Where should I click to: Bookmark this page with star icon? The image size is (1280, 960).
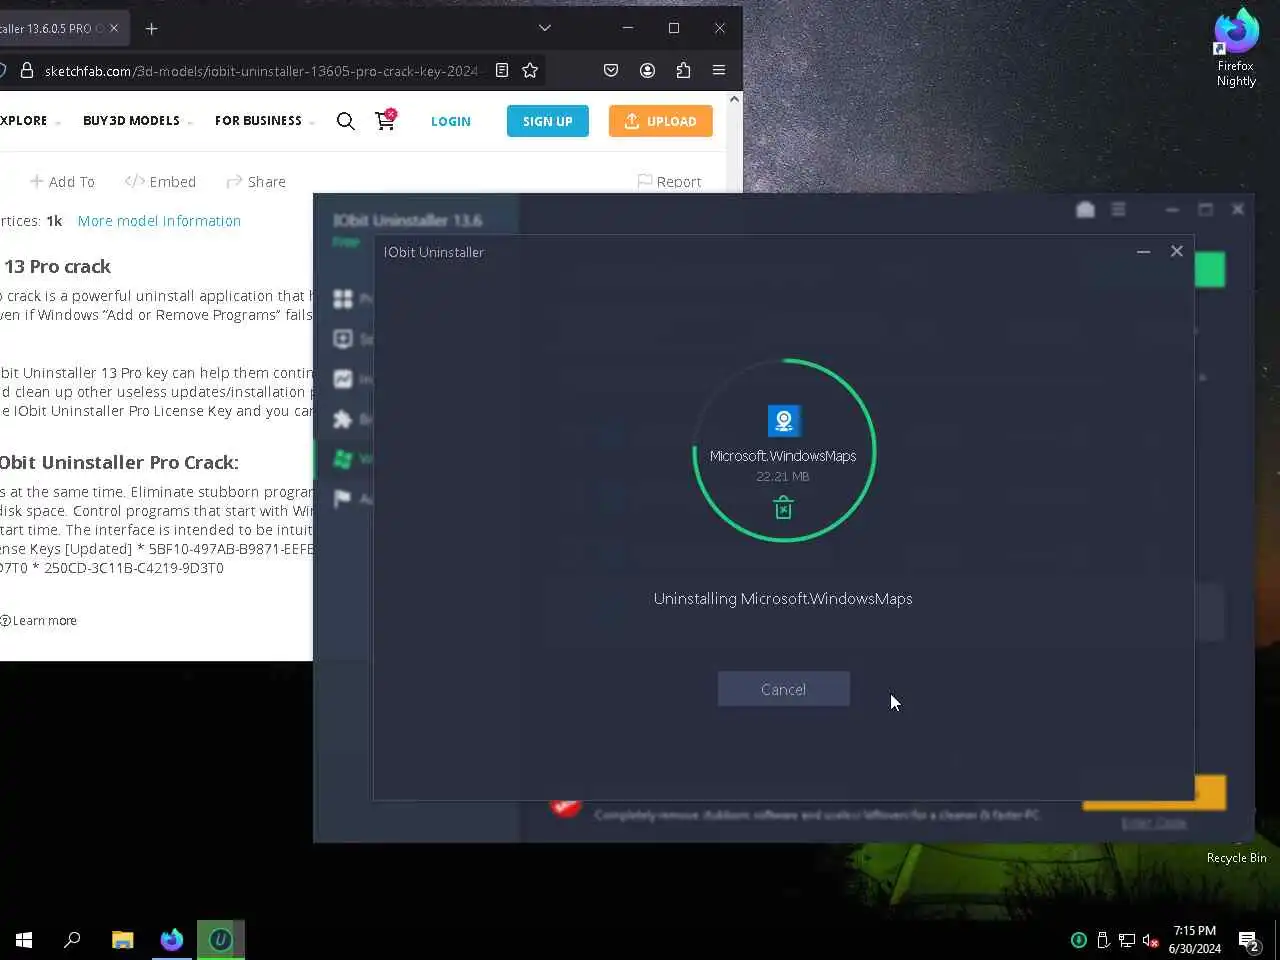pyautogui.click(x=530, y=70)
